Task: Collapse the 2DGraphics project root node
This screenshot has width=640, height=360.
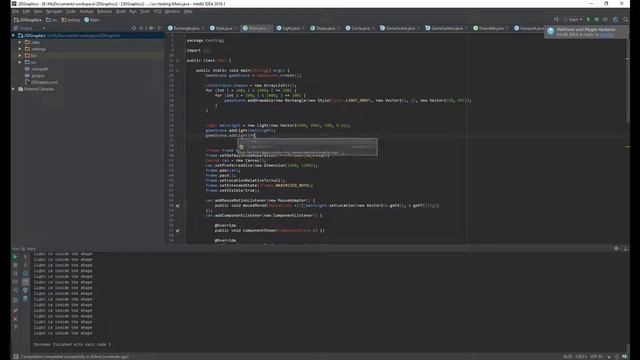Action: [13, 36]
